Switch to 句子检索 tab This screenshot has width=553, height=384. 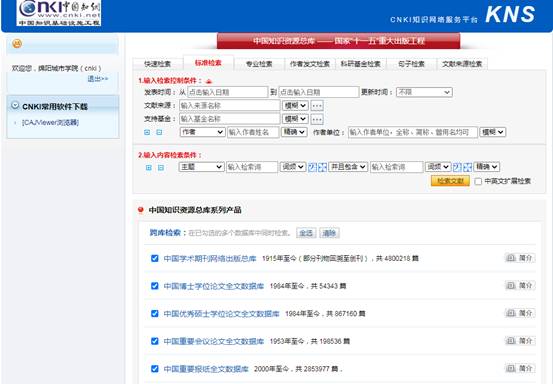411,64
